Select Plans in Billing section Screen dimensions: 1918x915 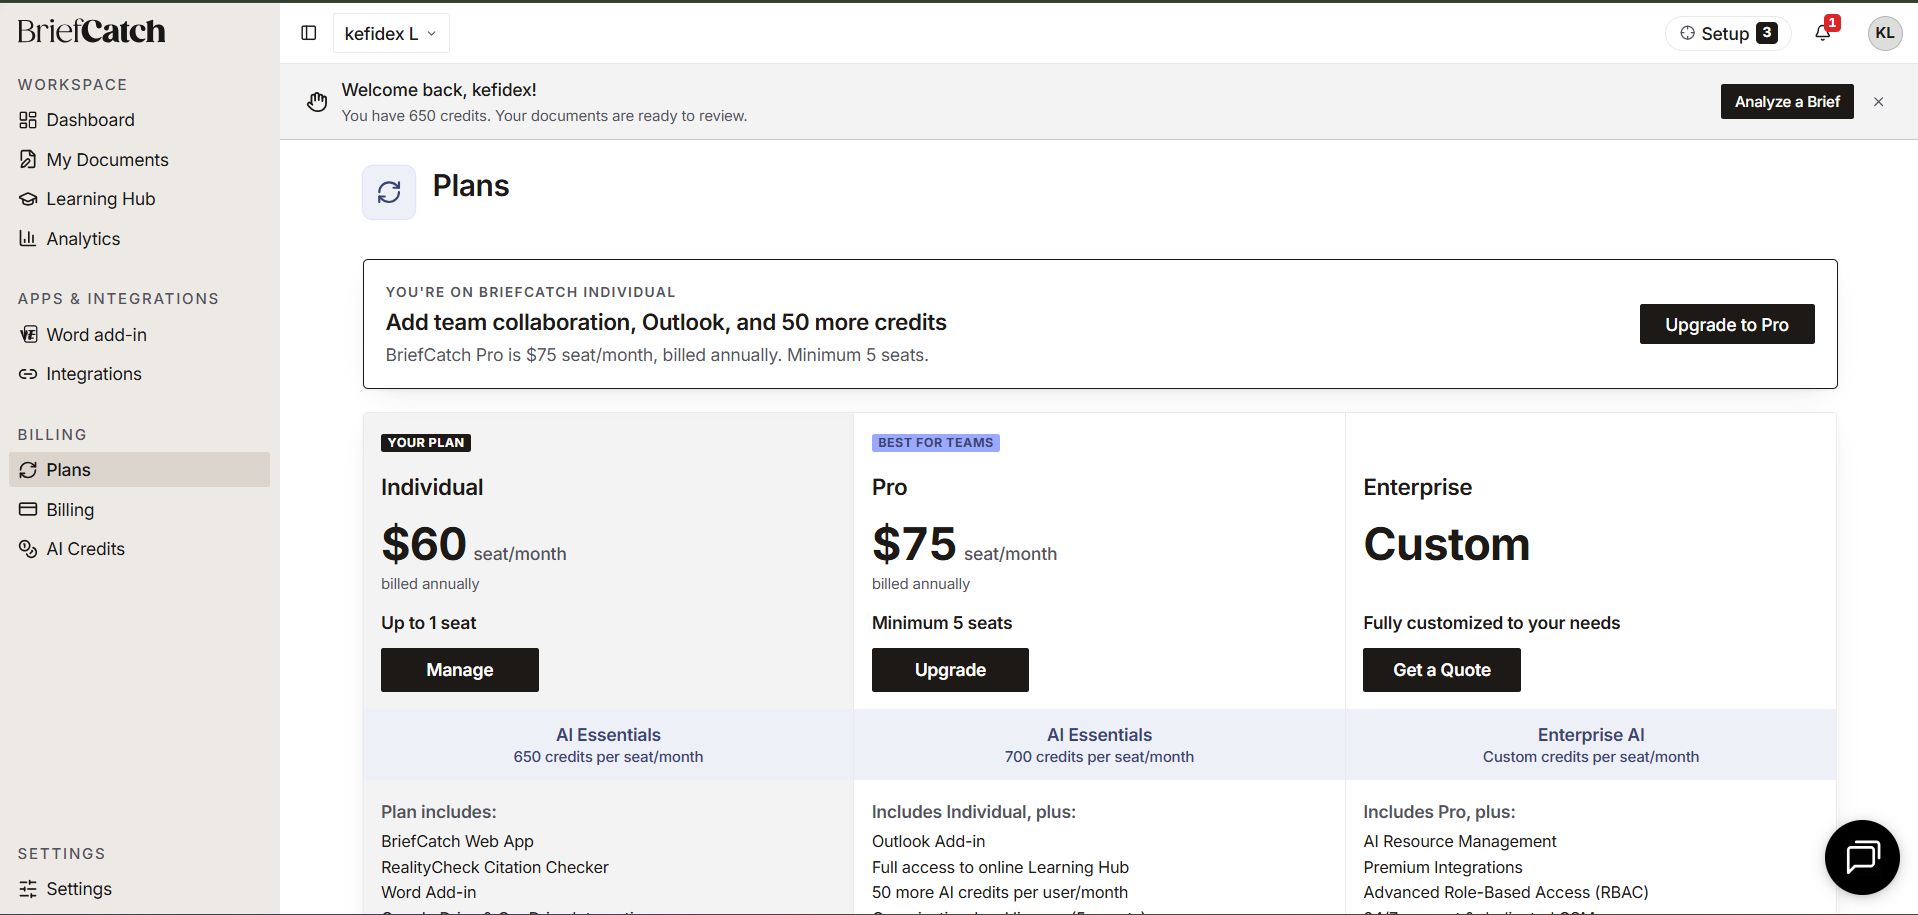pyautogui.click(x=139, y=470)
